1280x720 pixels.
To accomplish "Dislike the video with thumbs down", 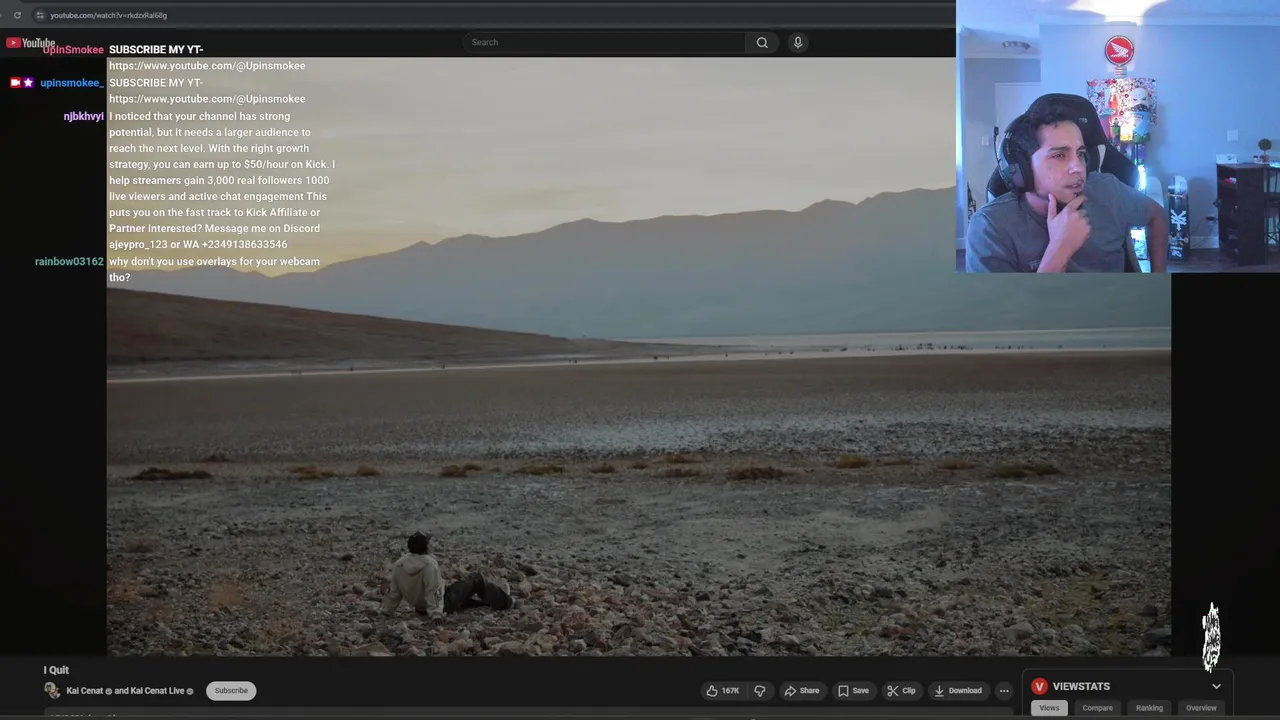I will [760, 691].
